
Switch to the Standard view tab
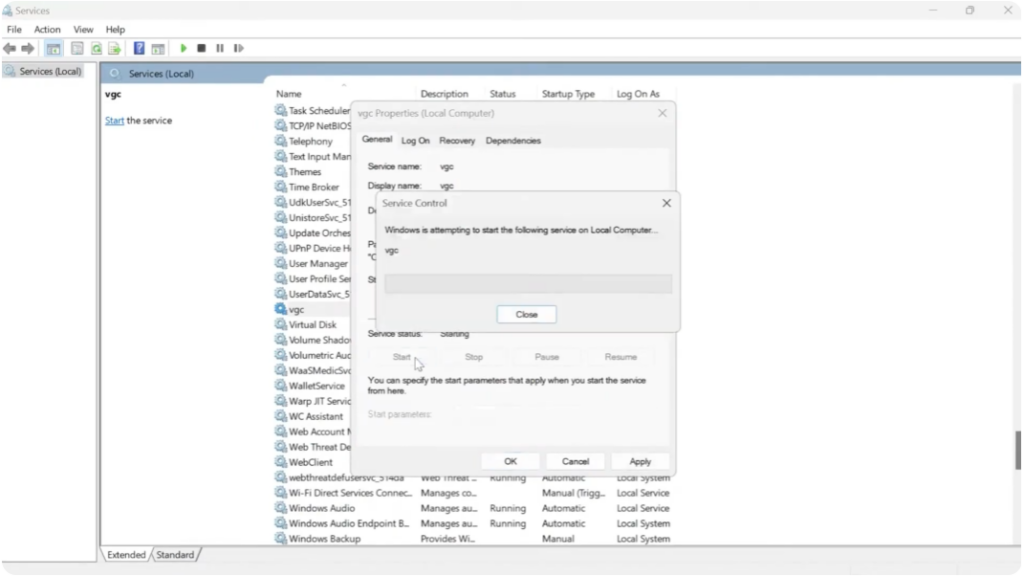(175, 554)
